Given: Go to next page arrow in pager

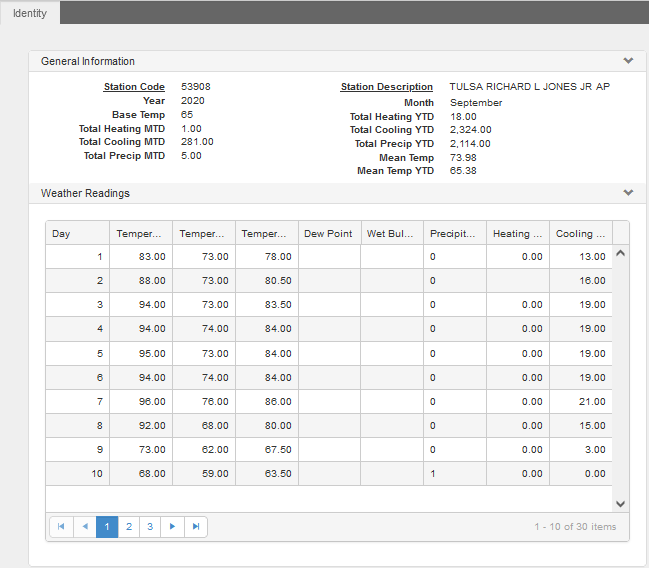Looking at the screenshot, I should pyautogui.click(x=172, y=527).
